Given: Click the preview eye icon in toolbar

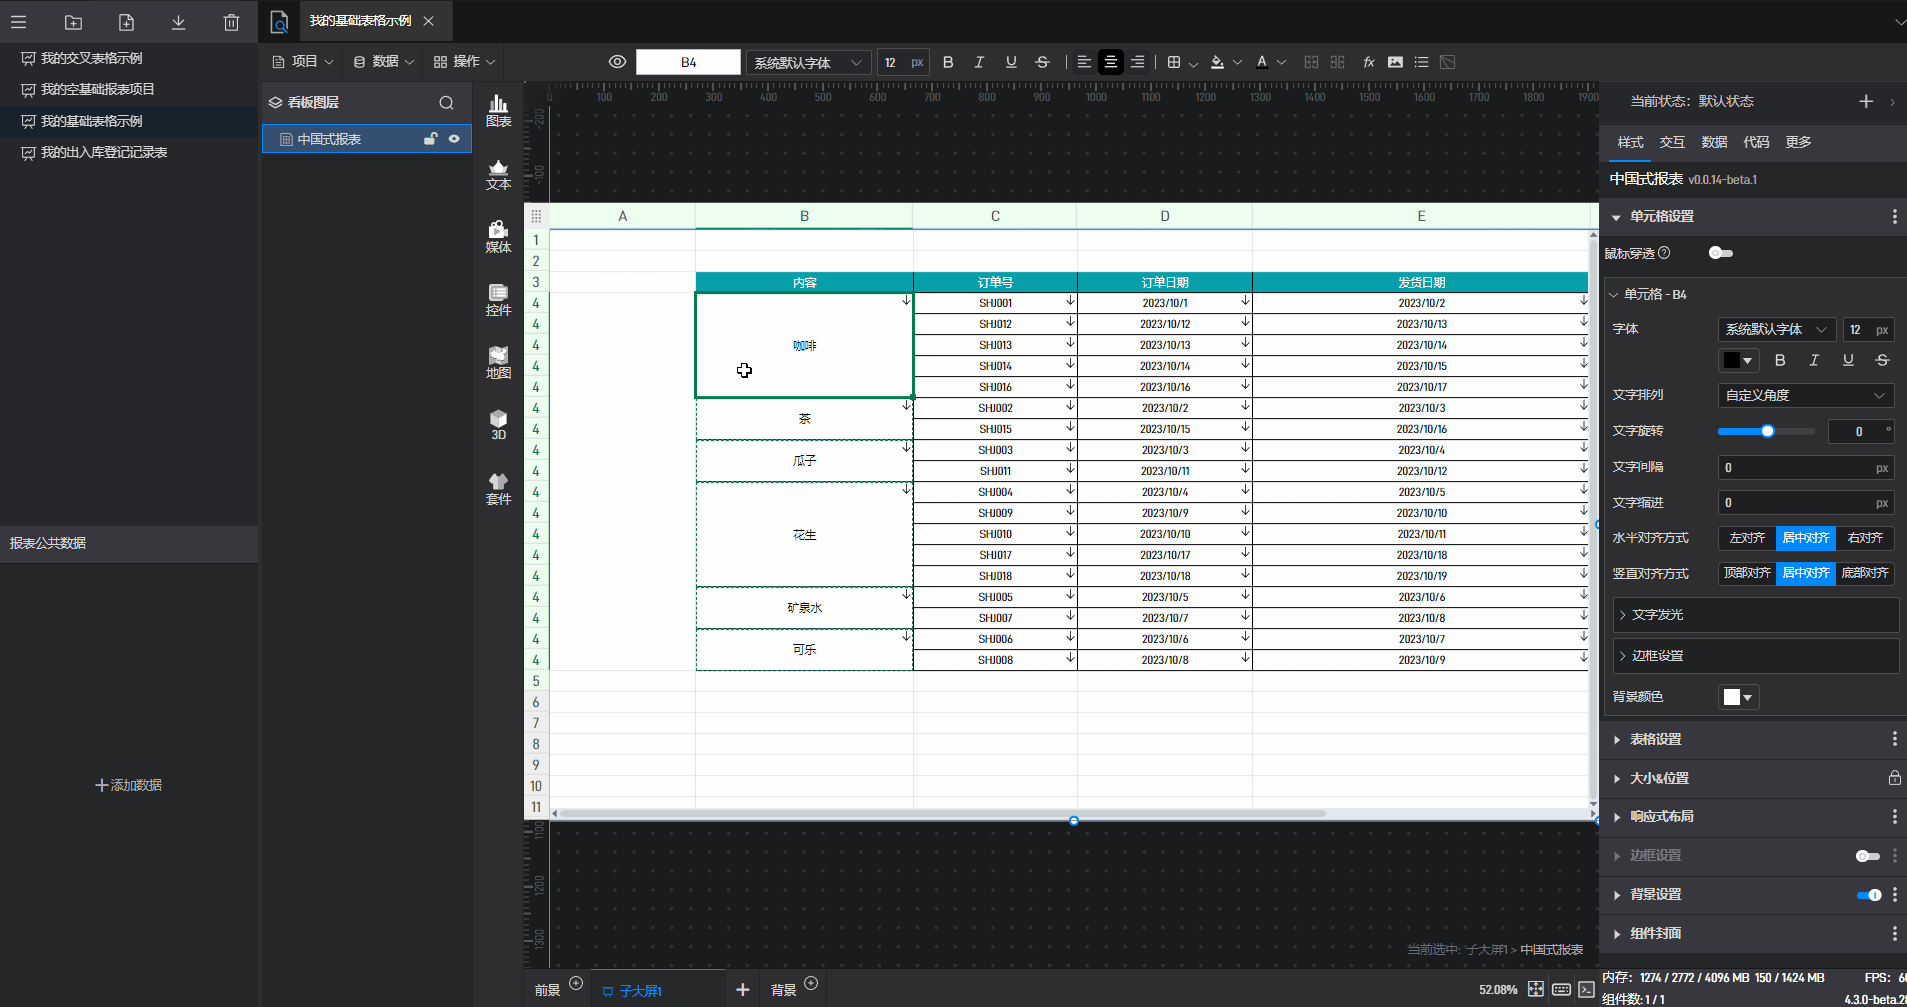Looking at the screenshot, I should click(617, 62).
